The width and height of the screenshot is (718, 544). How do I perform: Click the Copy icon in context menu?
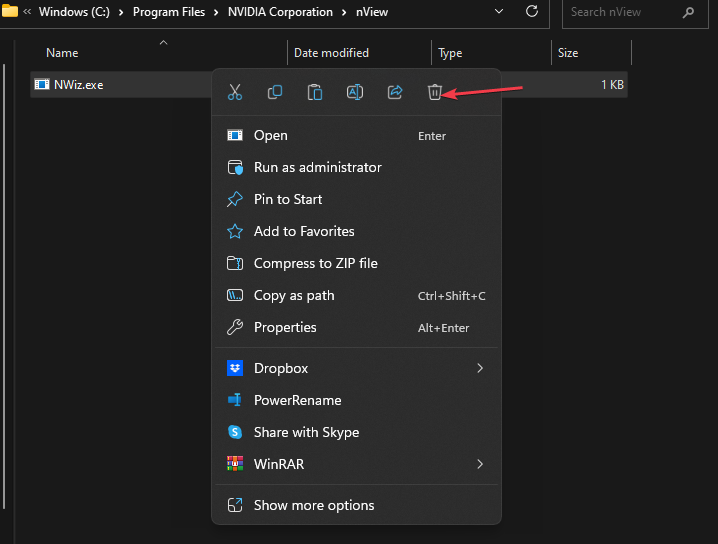pyautogui.click(x=275, y=92)
